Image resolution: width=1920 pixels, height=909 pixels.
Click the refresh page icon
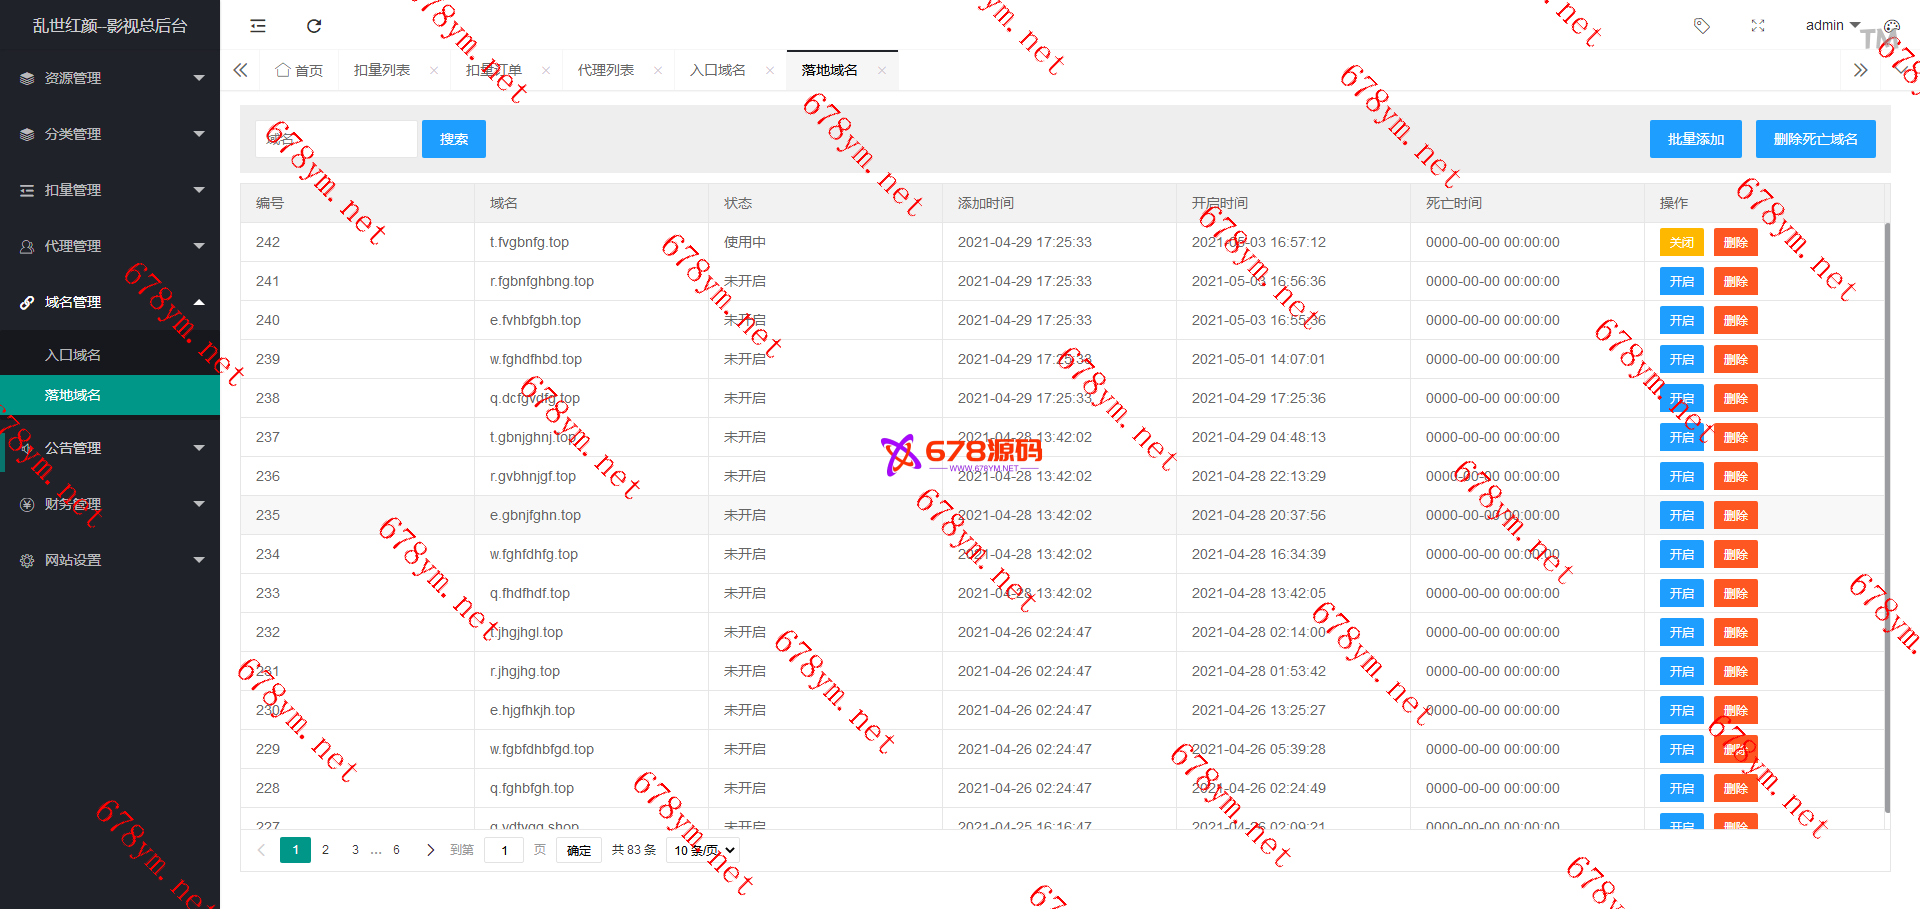point(314,26)
